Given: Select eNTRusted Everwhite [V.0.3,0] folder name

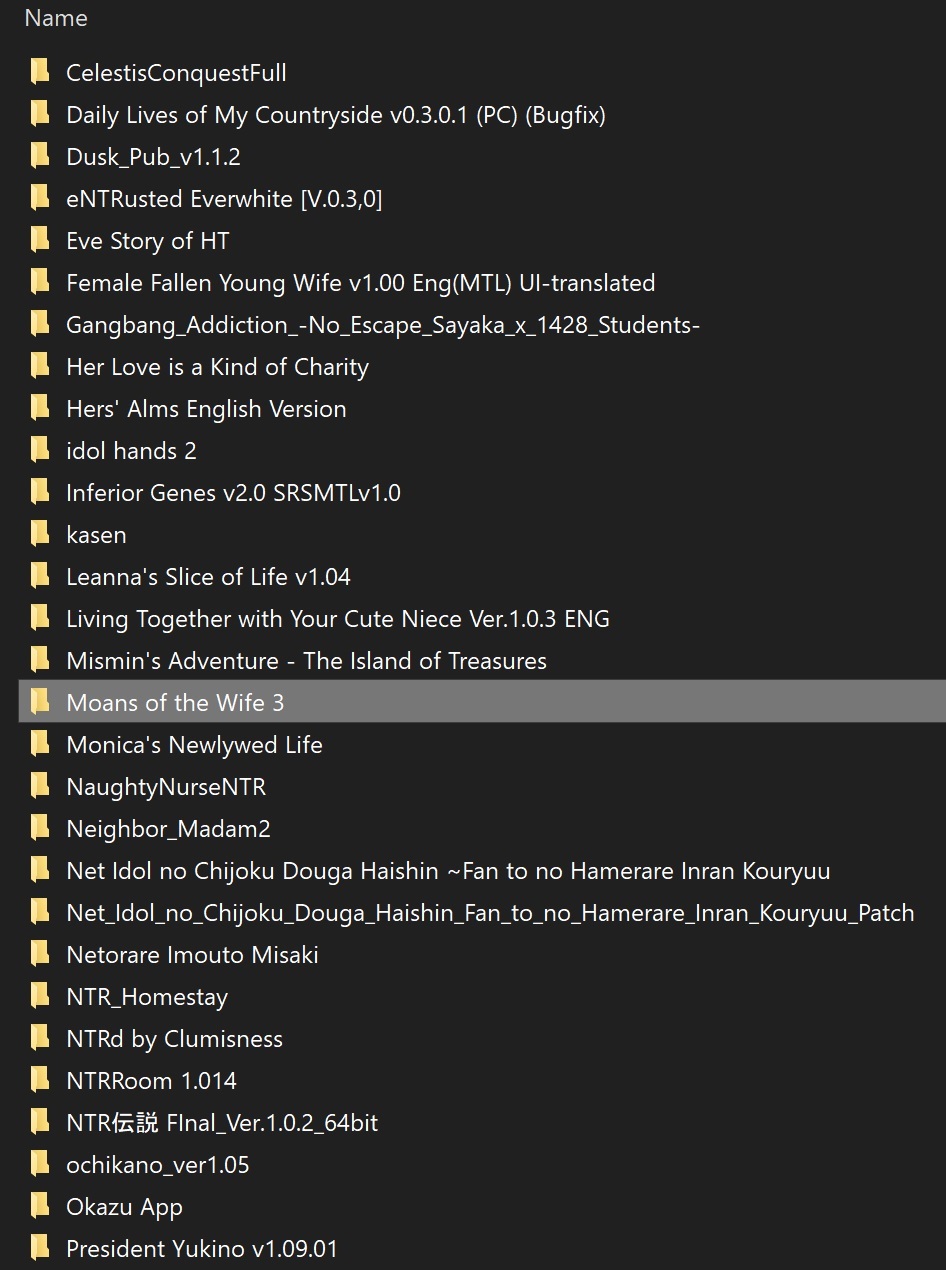Looking at the screenshot, I should tap(224, 199).
